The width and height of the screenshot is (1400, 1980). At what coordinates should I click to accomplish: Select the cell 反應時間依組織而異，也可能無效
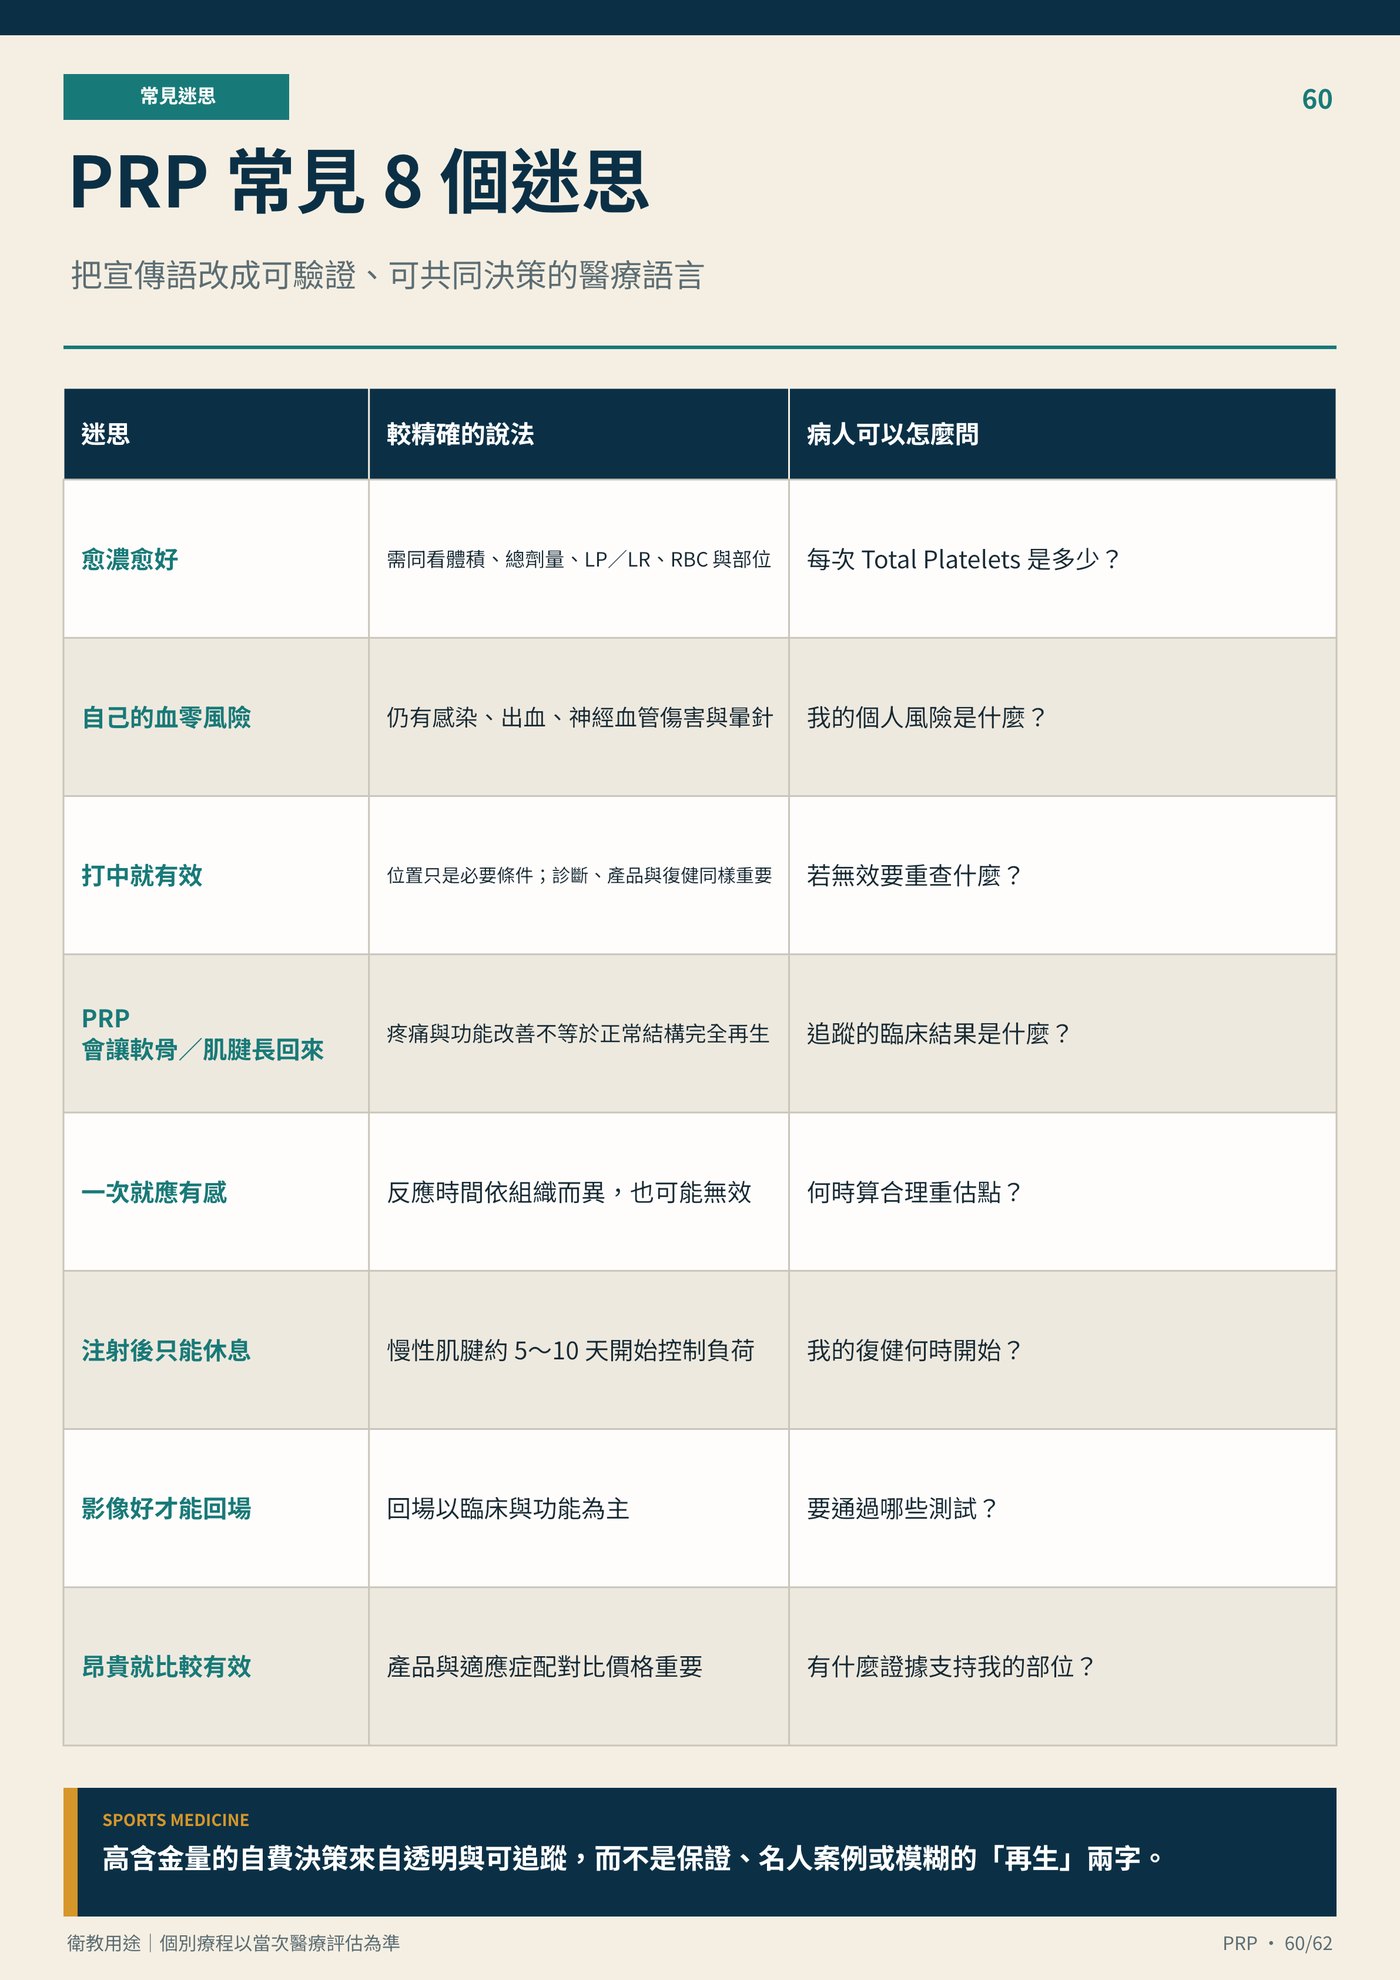[x=579, y=1192]
